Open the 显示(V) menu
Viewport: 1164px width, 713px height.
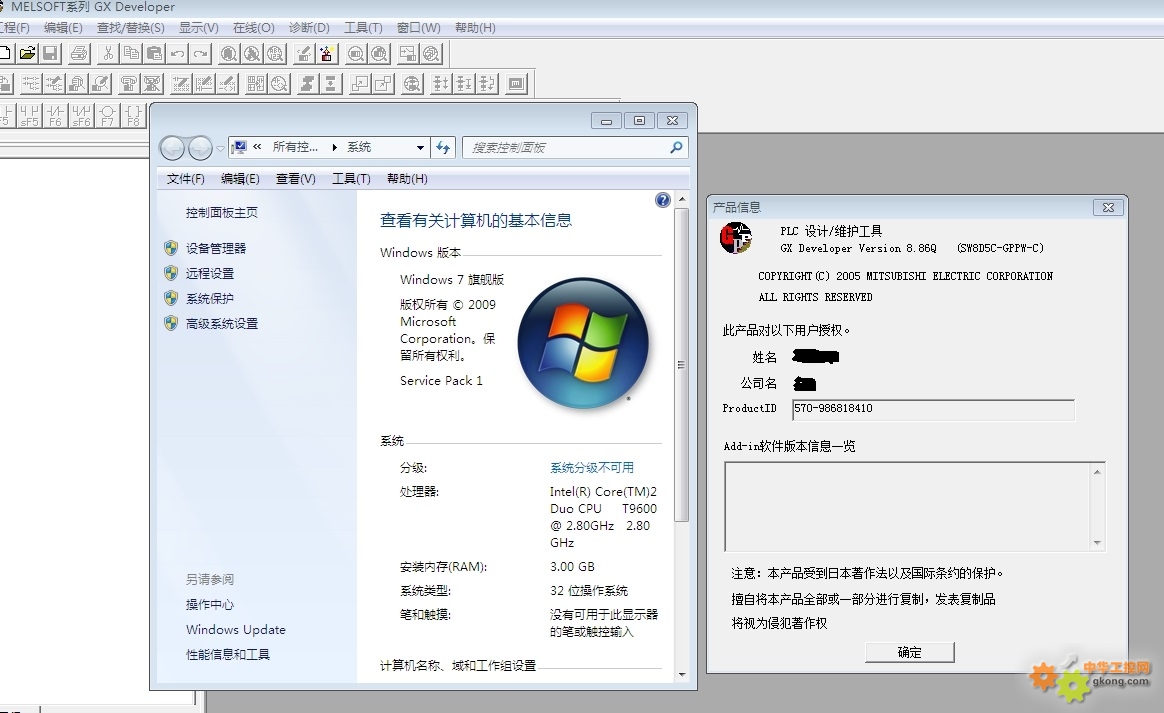(198, 27)
